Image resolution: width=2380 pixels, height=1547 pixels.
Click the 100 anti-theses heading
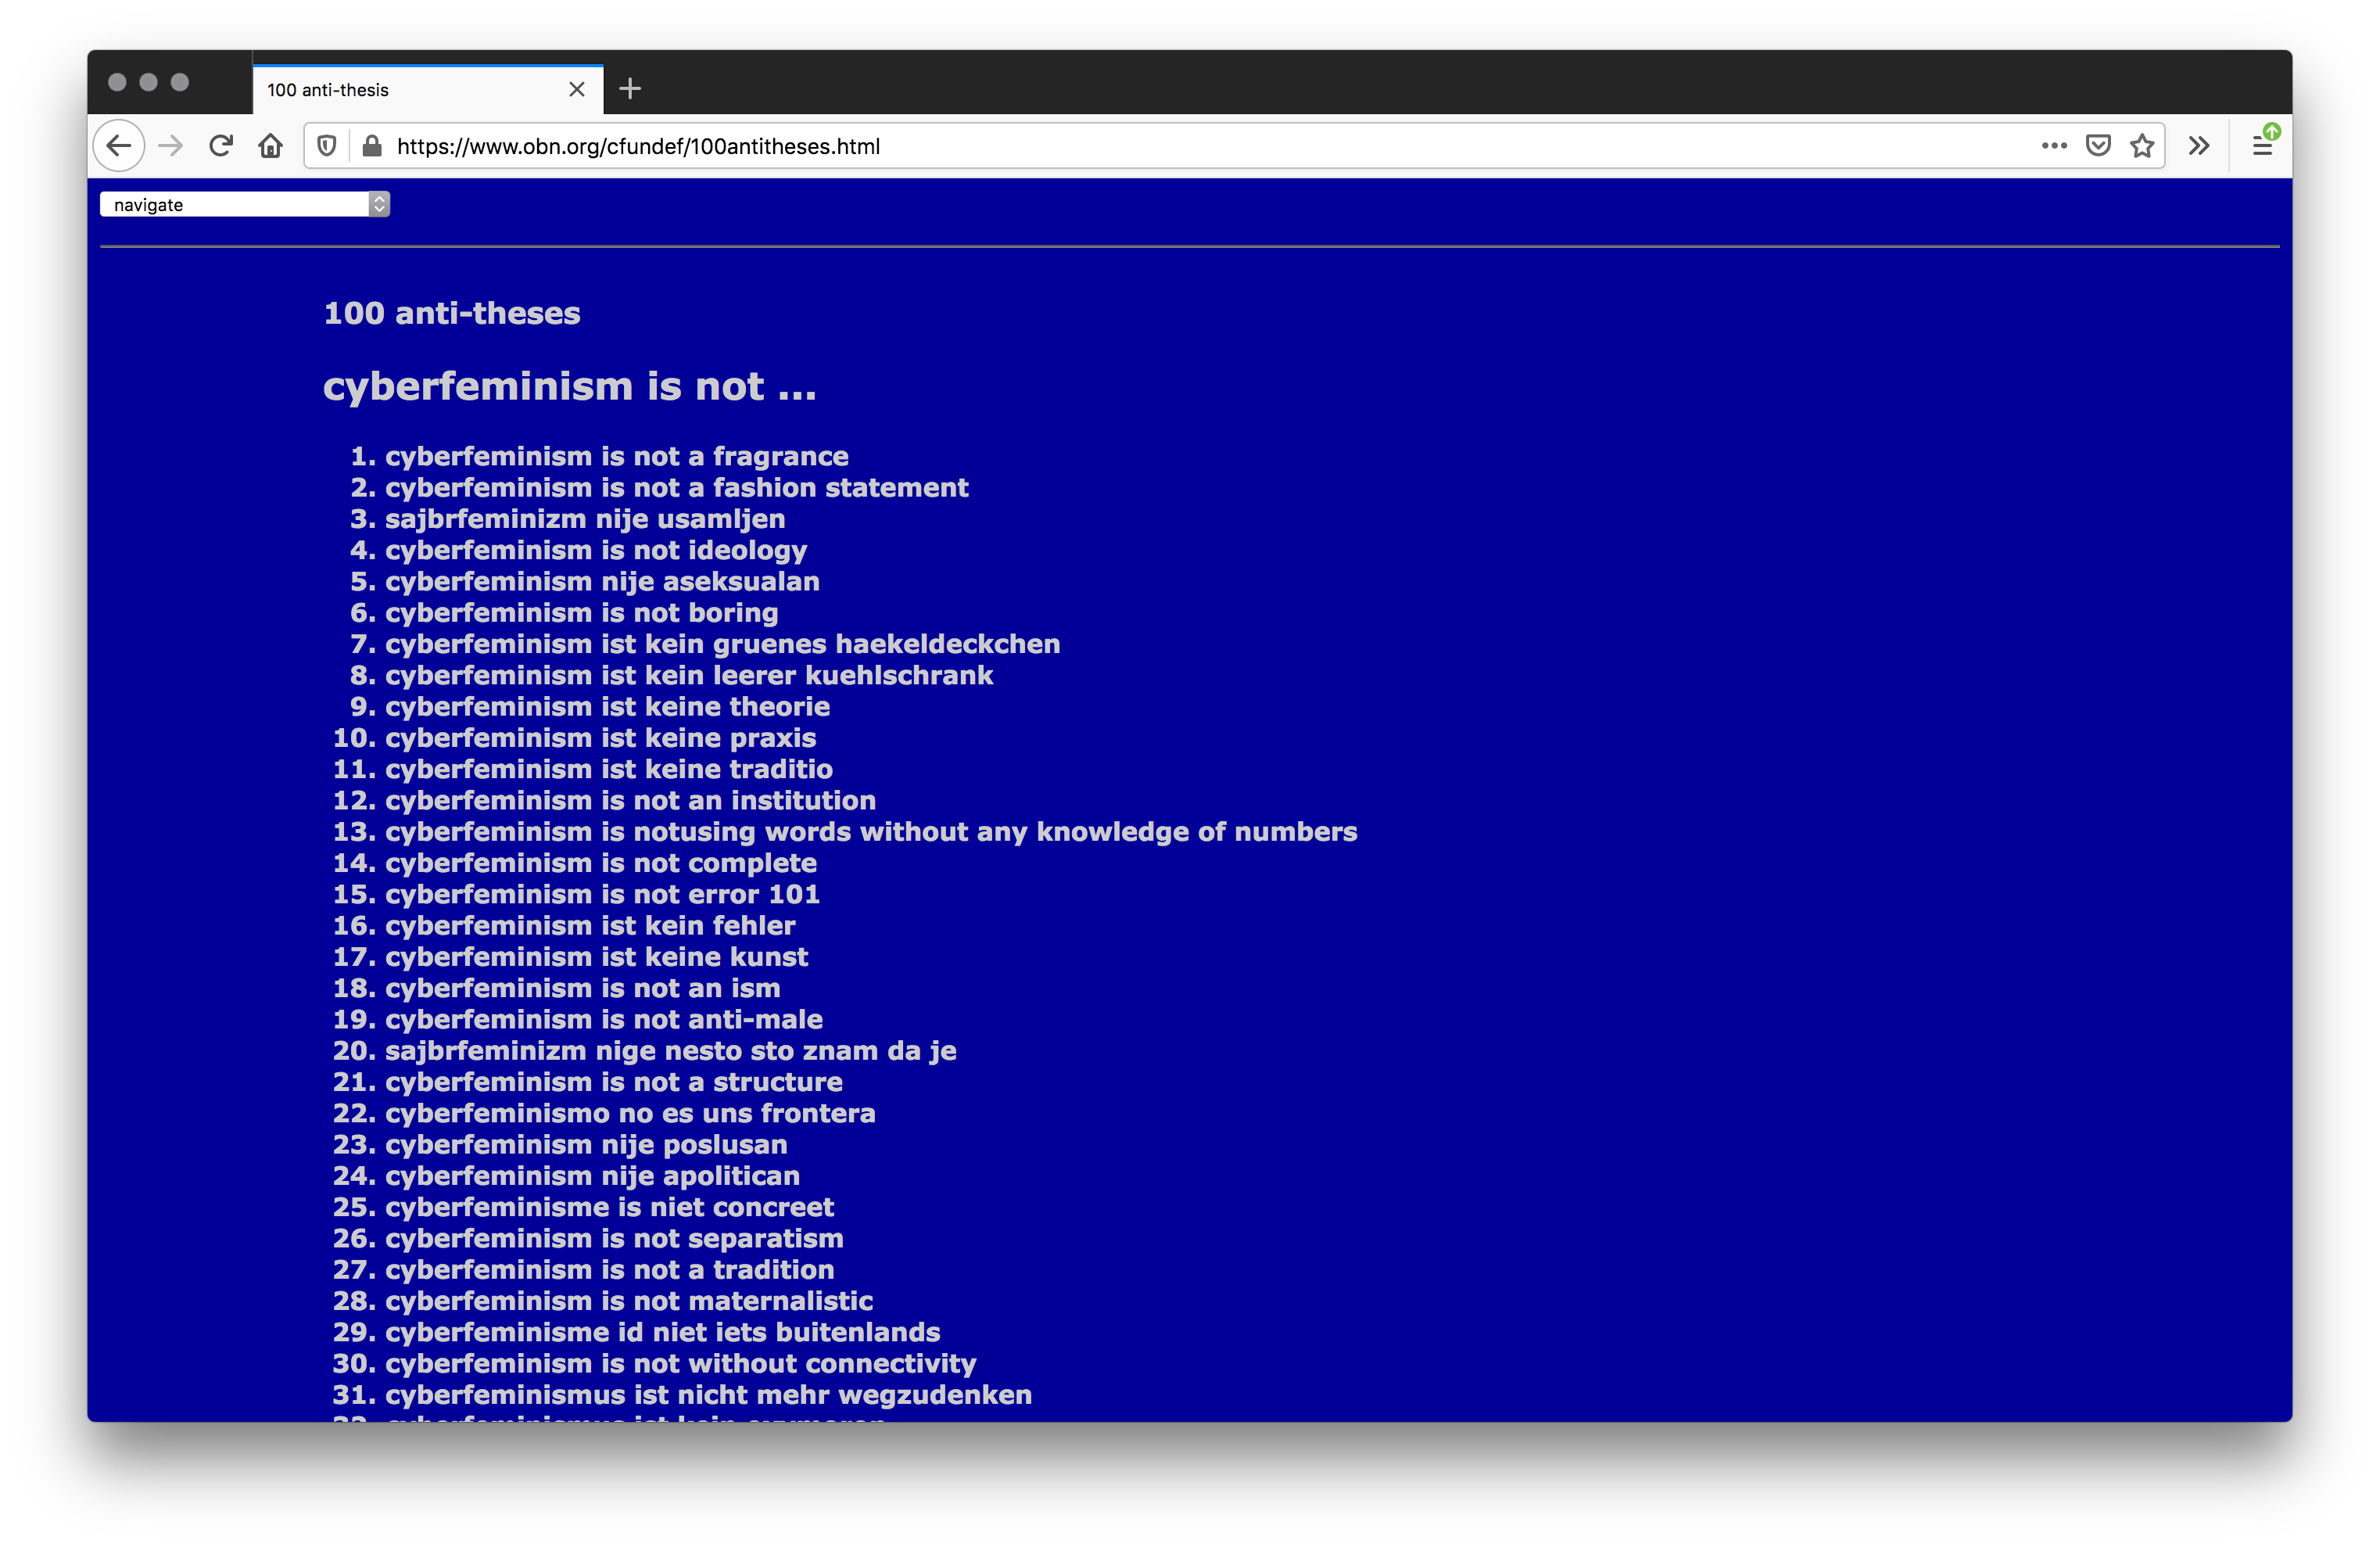[452, 313]
